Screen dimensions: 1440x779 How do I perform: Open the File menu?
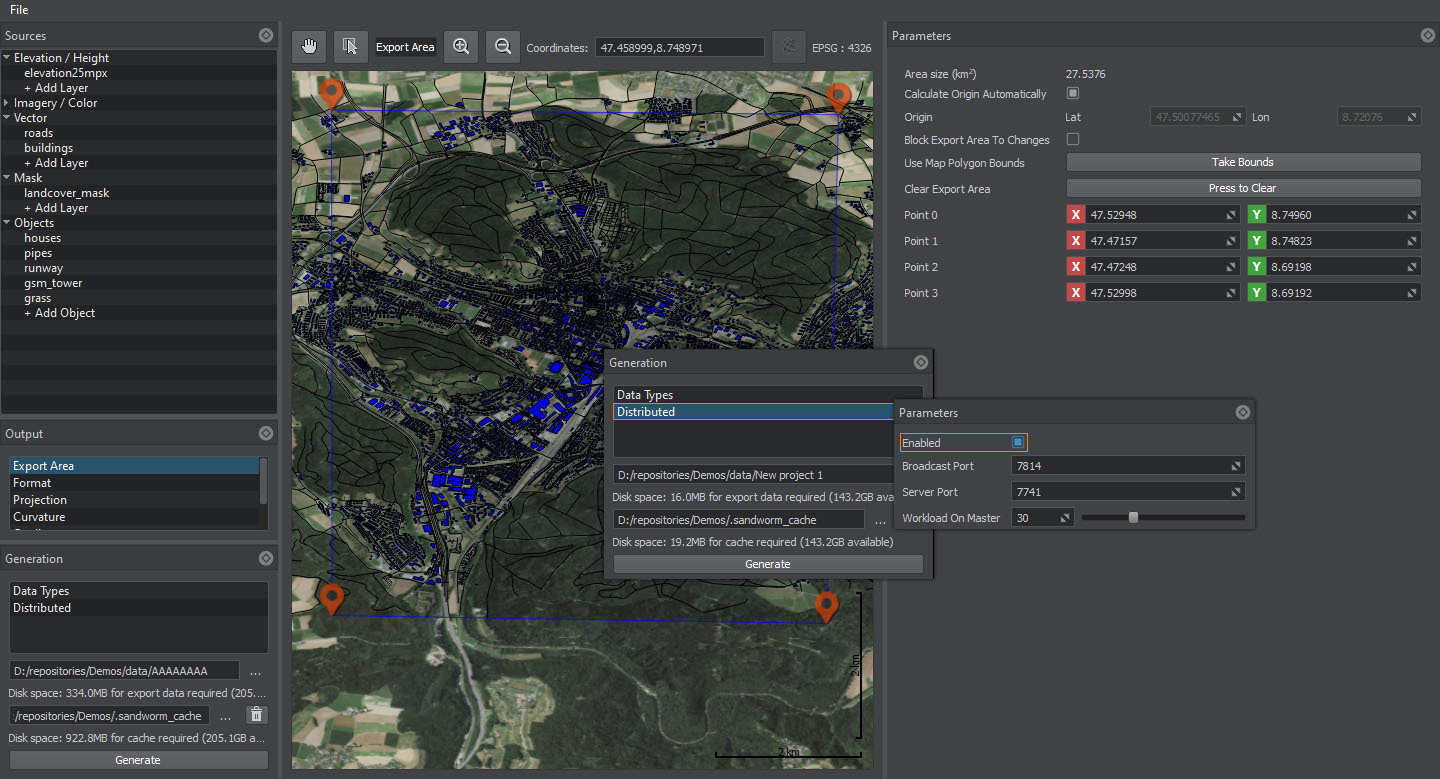click(x=19, y=10)
